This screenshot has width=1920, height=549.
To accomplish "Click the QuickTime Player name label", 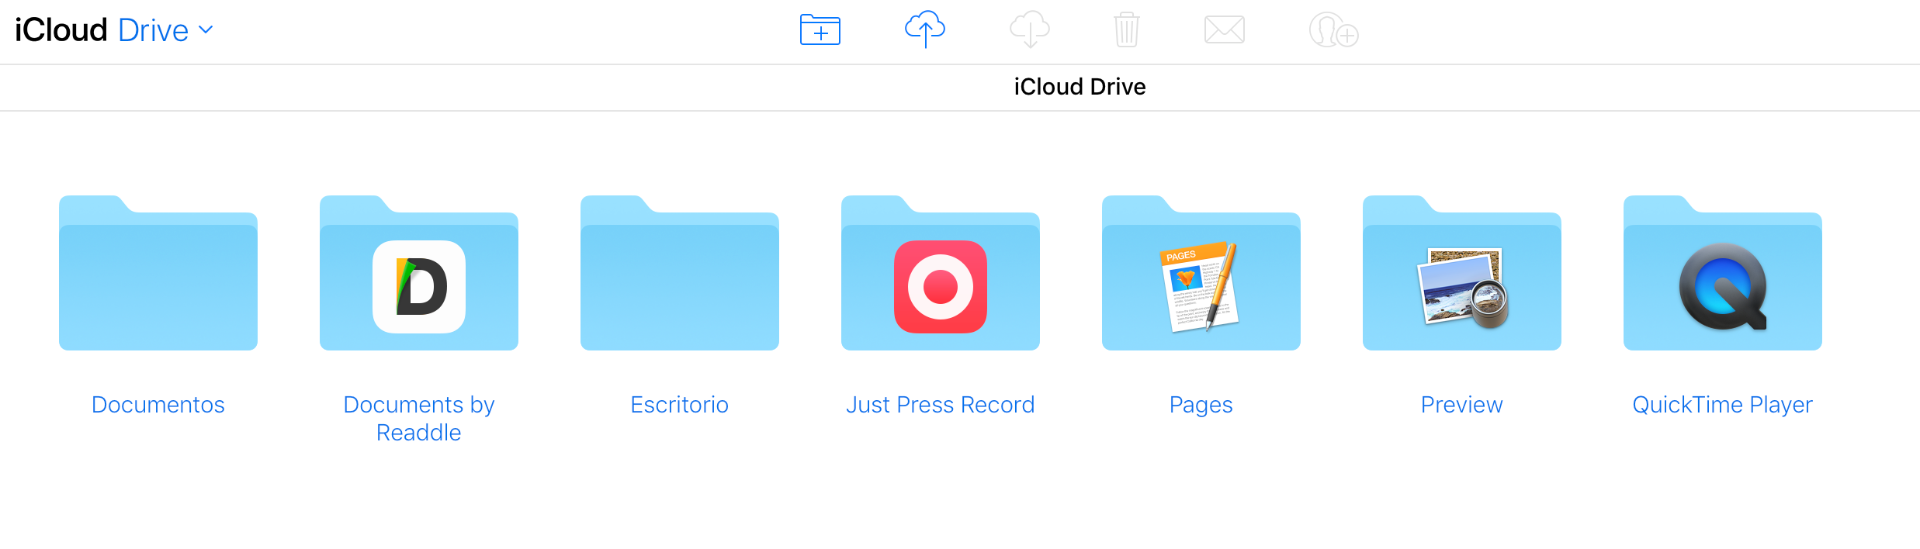I will click(x=1722, y=405).
